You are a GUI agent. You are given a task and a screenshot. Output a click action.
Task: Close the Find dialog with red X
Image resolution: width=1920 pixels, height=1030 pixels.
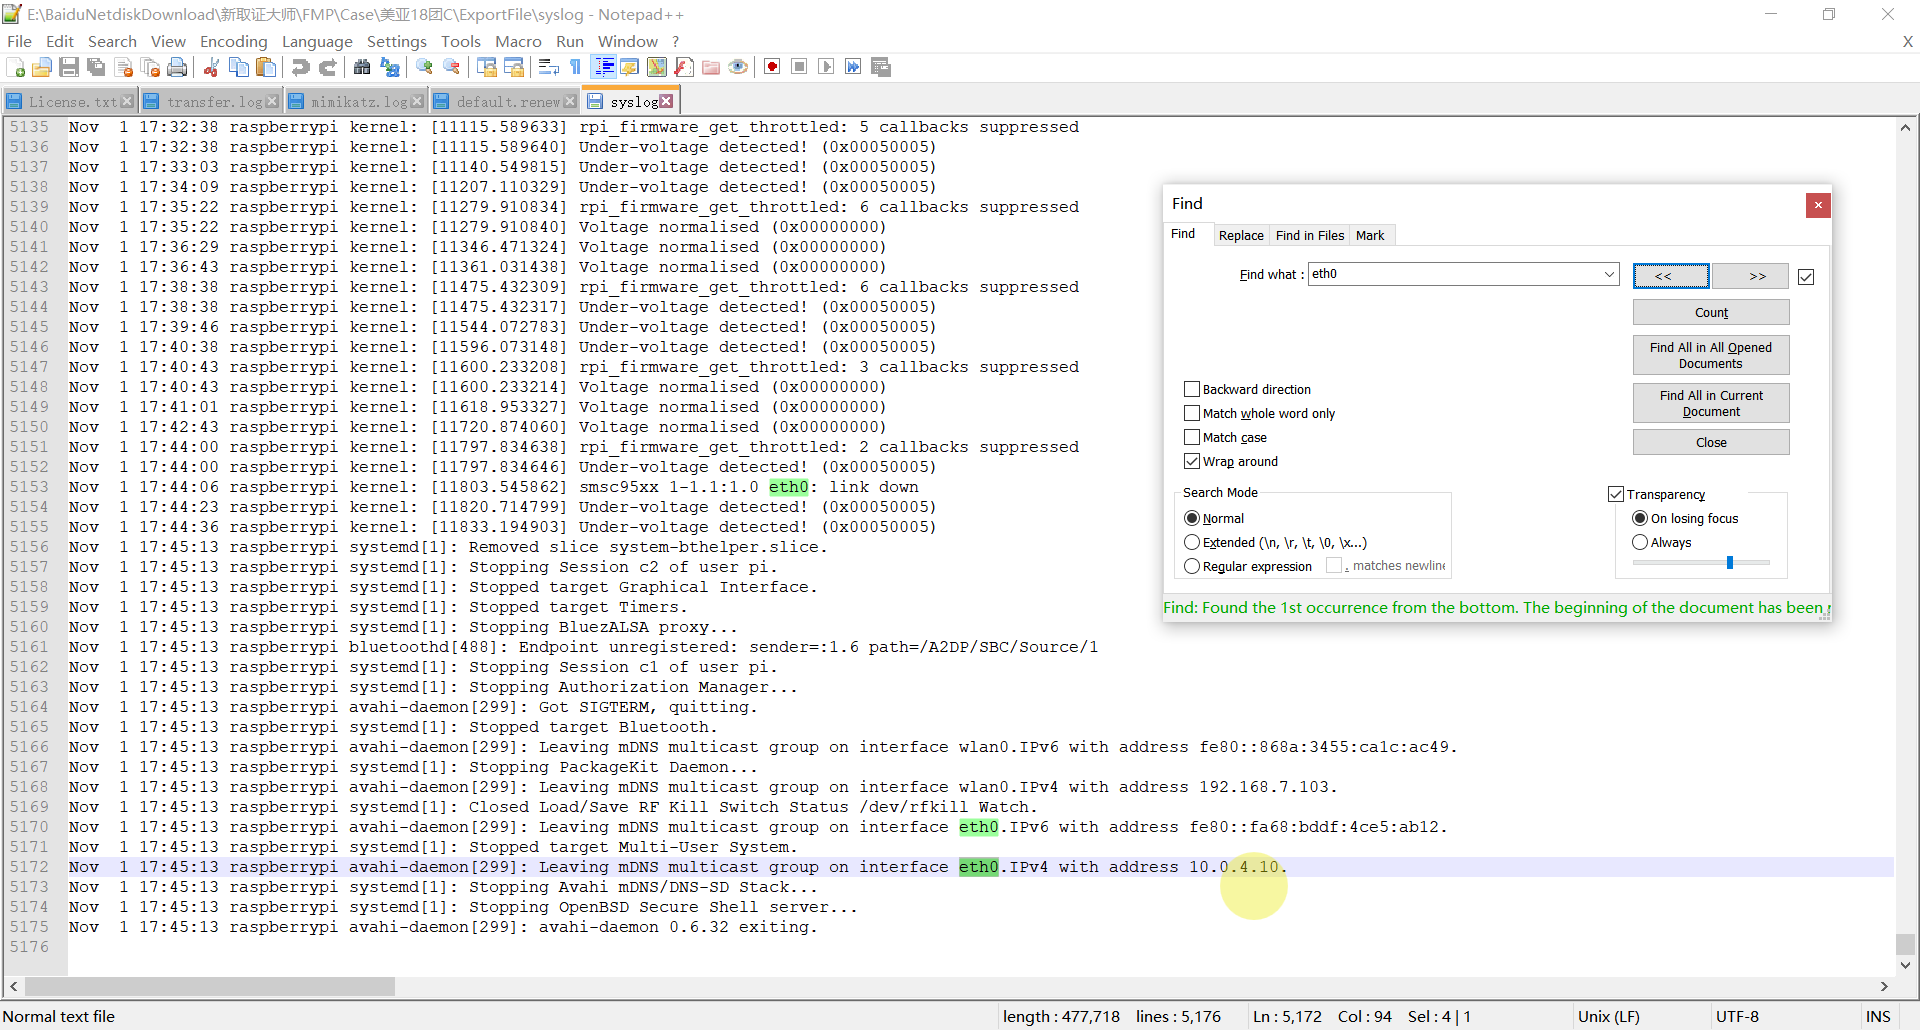coord(1818,205)
